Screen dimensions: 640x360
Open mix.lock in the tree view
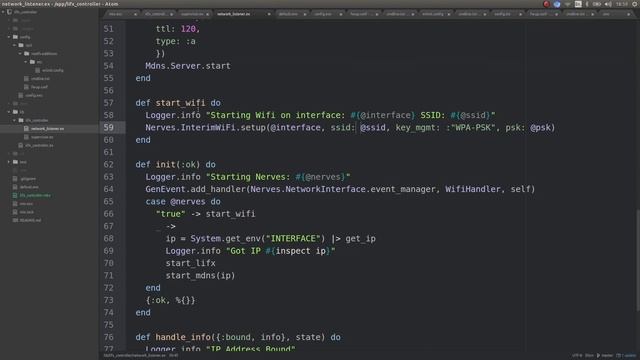click(x=27, y=212)
